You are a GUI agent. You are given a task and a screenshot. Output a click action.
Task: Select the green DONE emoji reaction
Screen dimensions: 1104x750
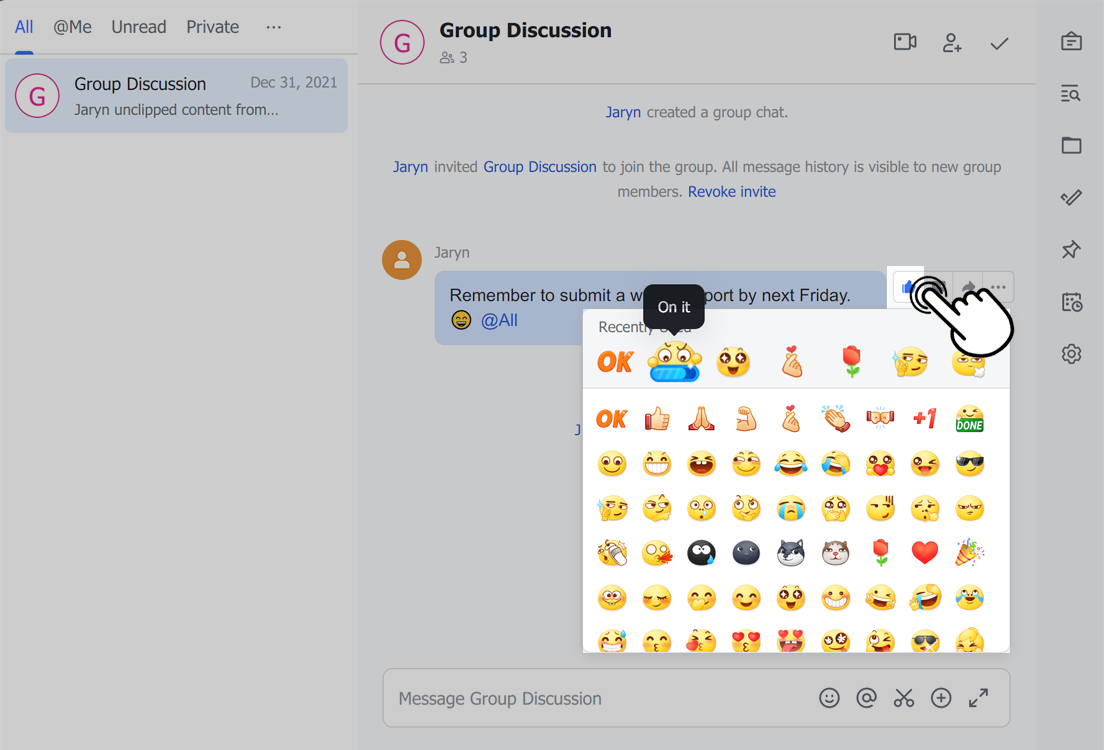pyautogui.click(x=969, y=419)
